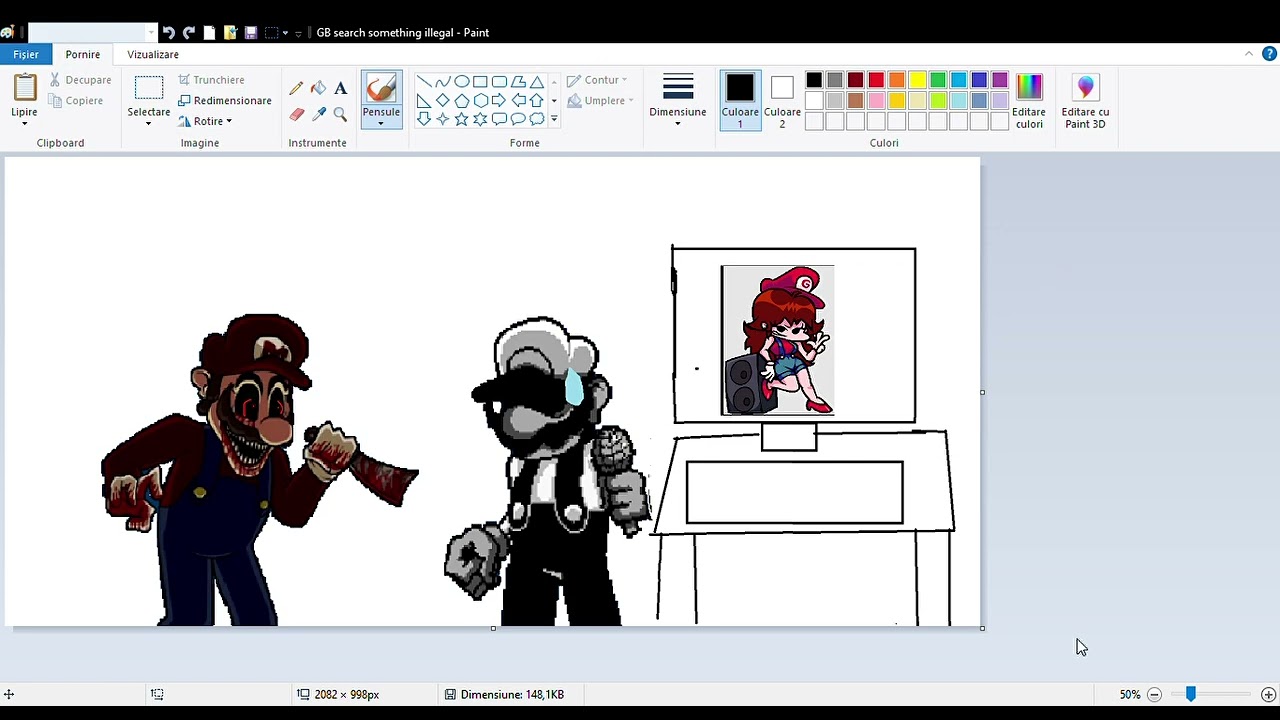Click the Dimensiune: 148,1KB status text

(x=512, y=694)
